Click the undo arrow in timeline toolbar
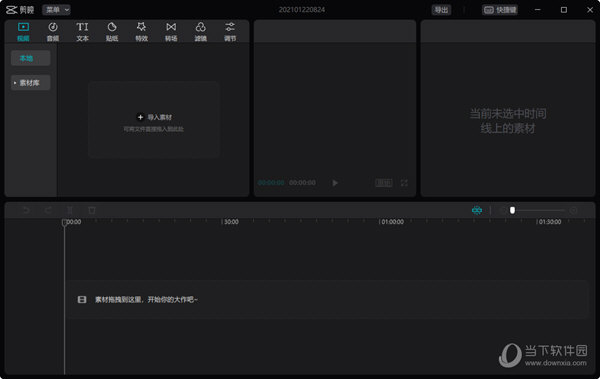 [x=26, y=210]
